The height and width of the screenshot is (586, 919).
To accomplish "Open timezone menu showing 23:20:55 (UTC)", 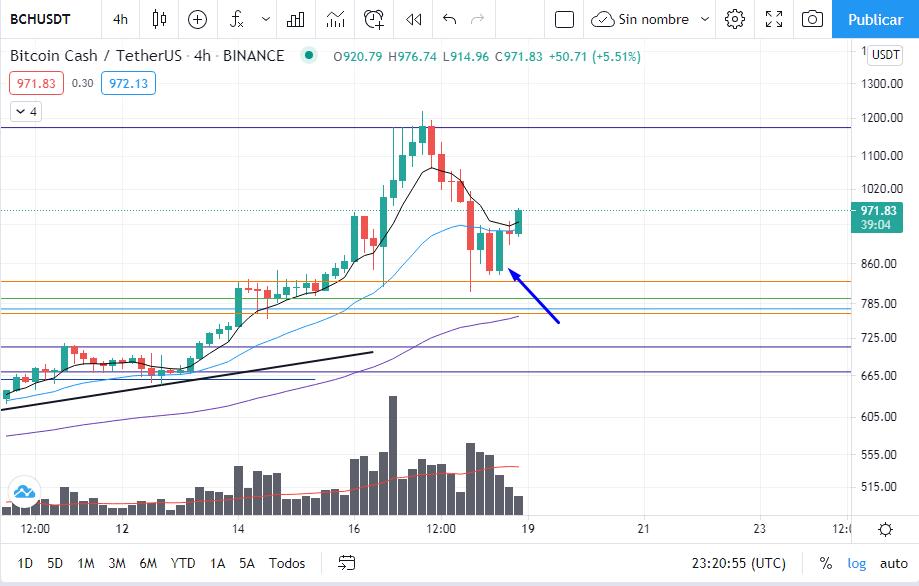I will pos(738,563).
